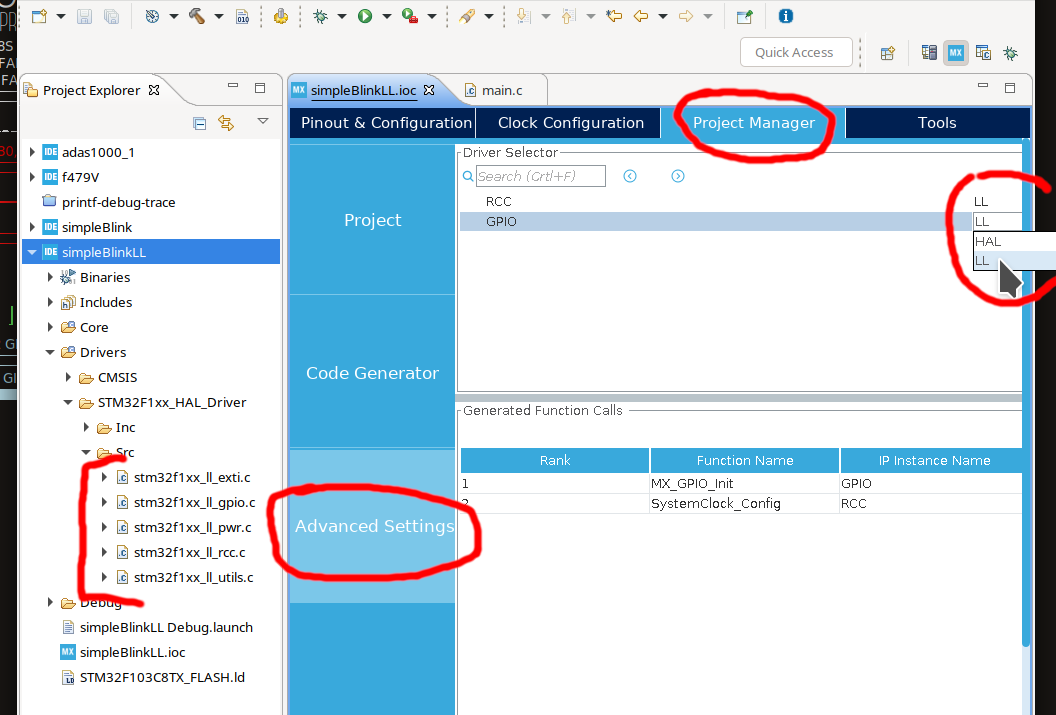1056x715 pixels.
Task: Collapse the STM32F1xx_HAL_Driver folder
Action: tap(68, 402)
